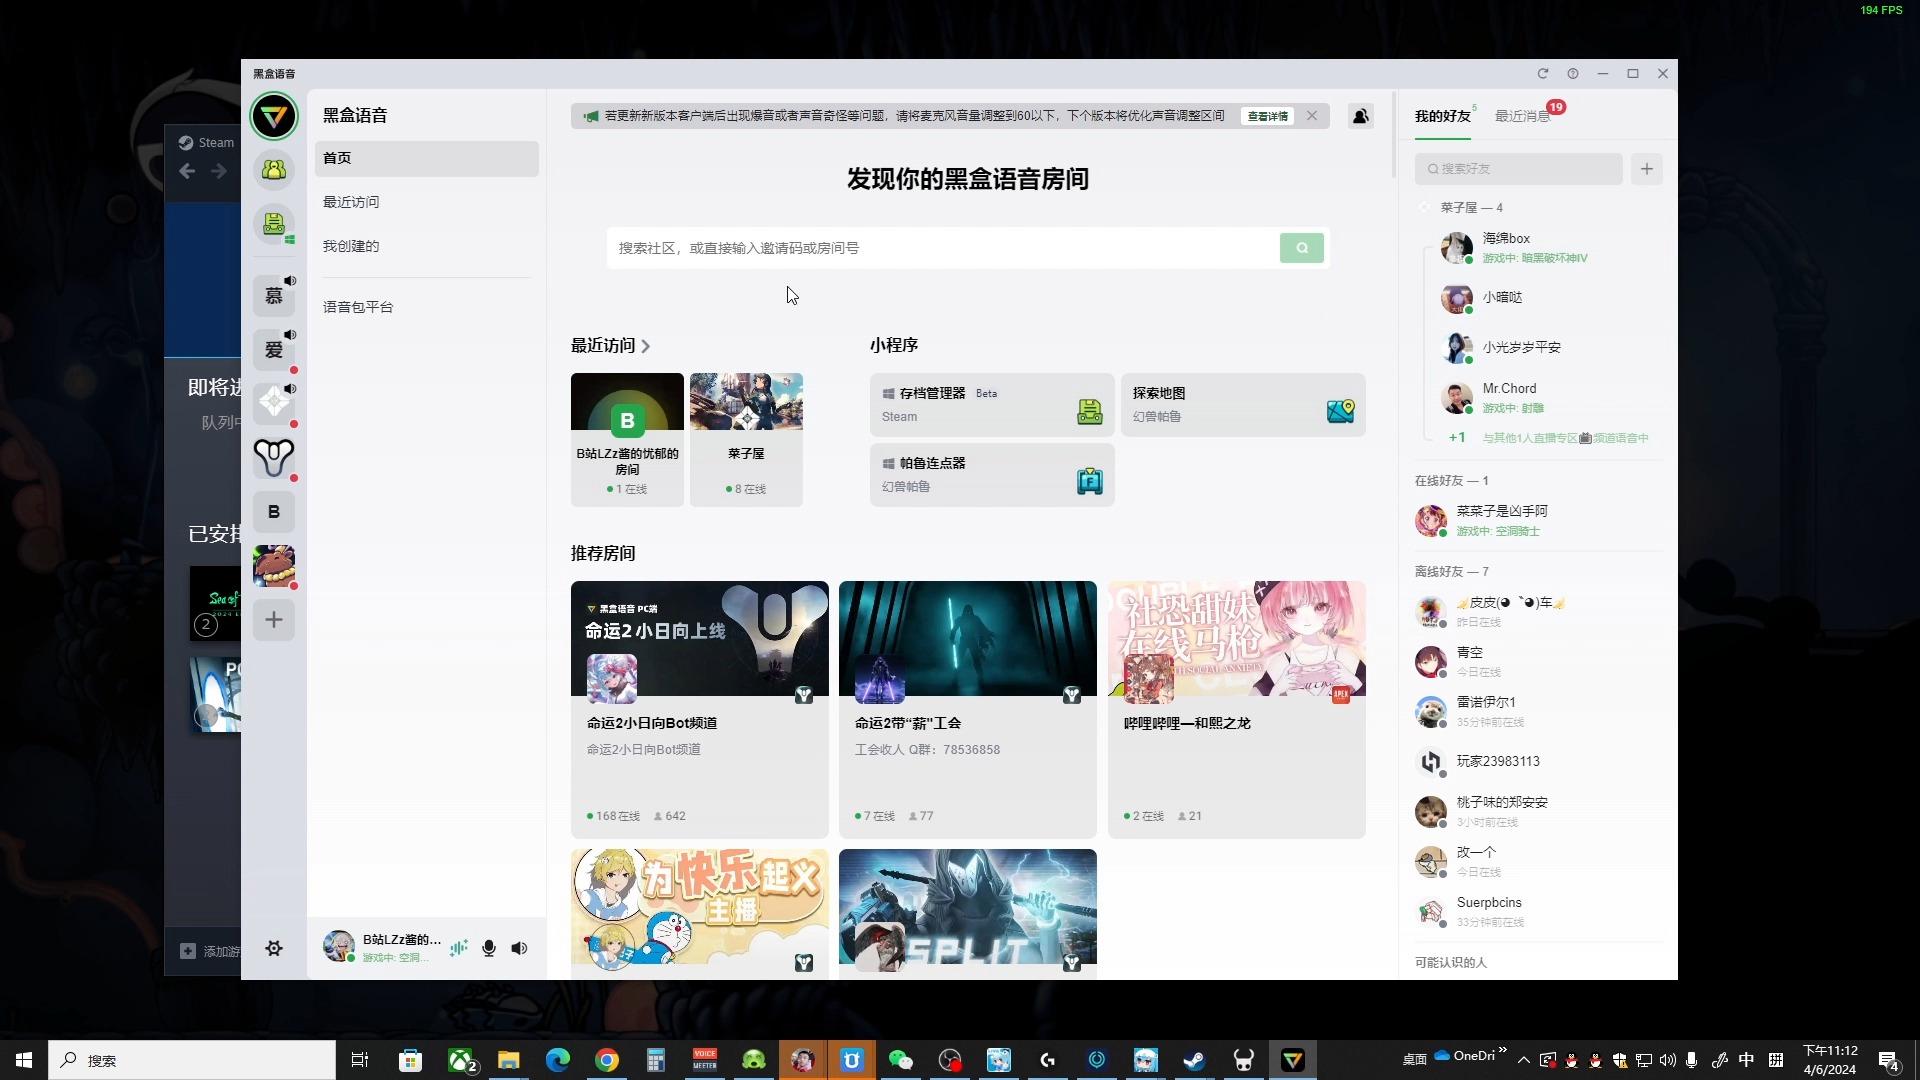Click the Windows Start button
1920x1080 pixels.
[24, 1060]
